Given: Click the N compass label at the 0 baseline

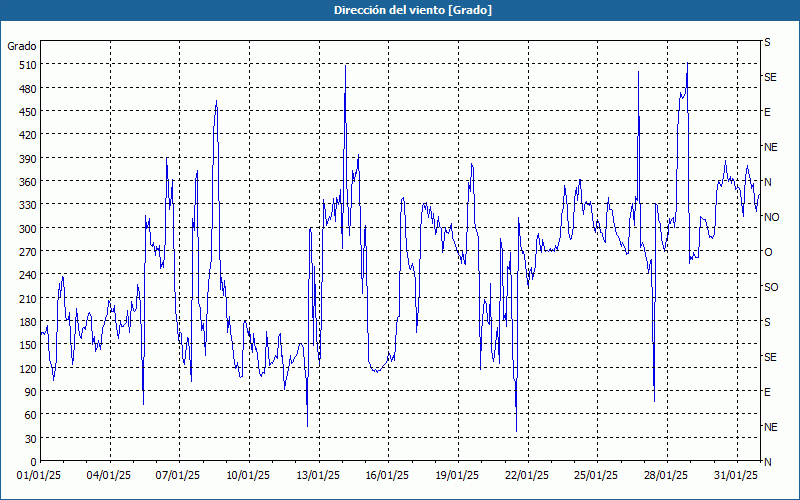Looking at the screenshot, I should (768, 462).
